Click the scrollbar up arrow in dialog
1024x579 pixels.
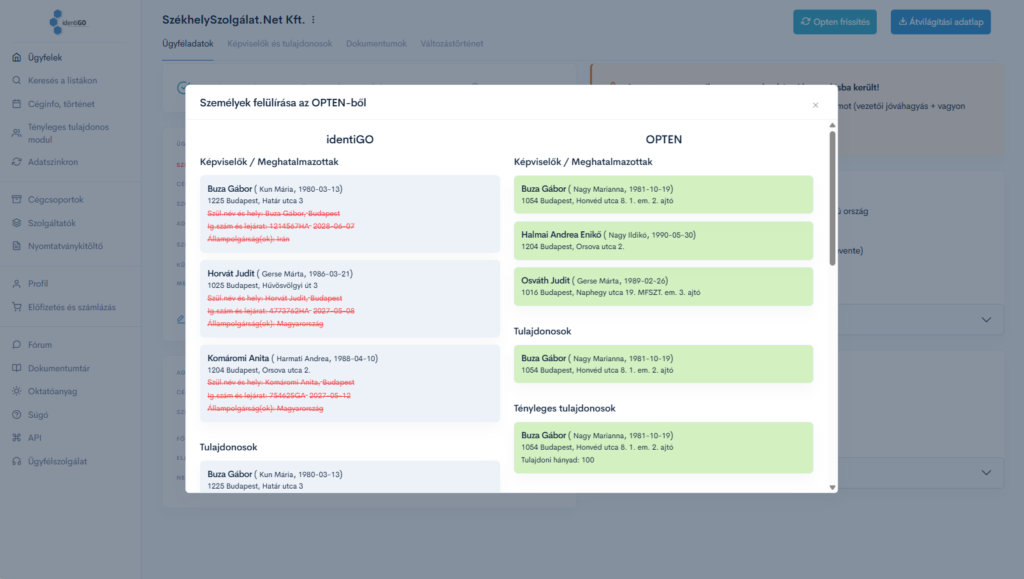click(832, 125)
